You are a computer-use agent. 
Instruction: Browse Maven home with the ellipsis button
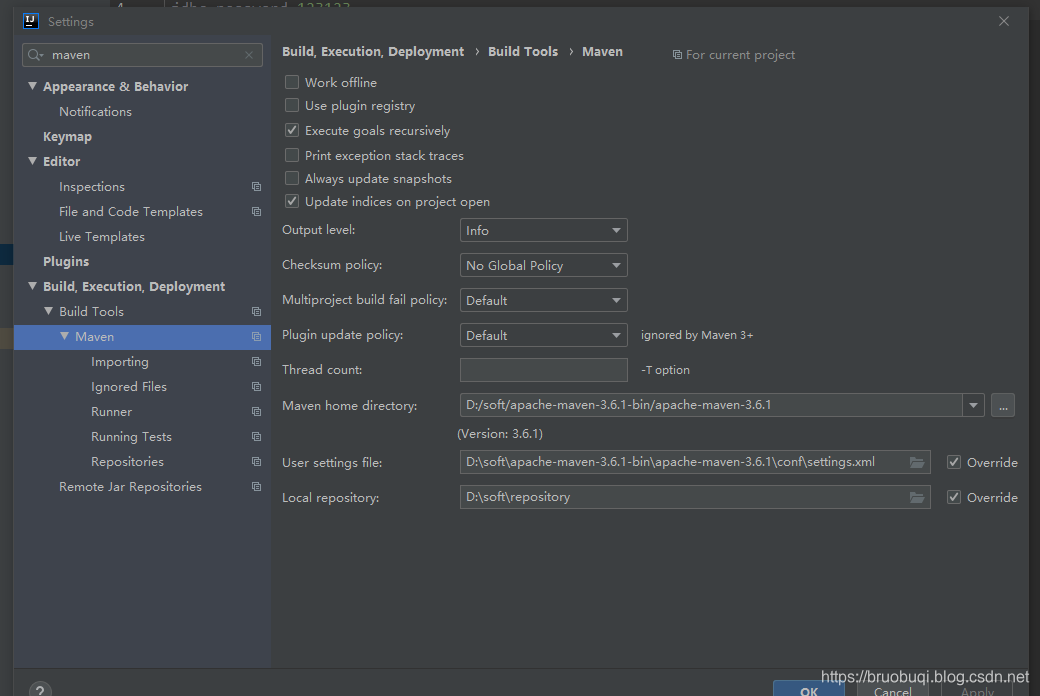pyautogui.click(x=1003, y=405)
